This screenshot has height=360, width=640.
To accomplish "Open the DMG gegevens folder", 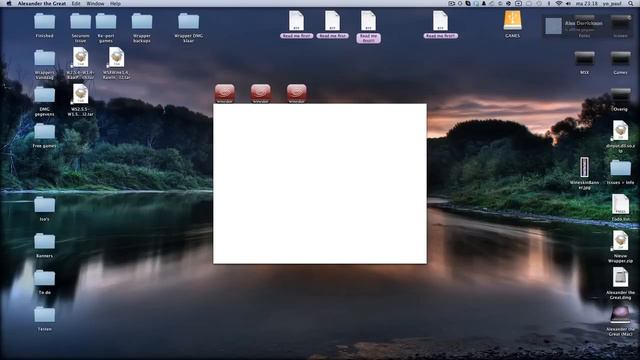I will [x=44, y=95].
